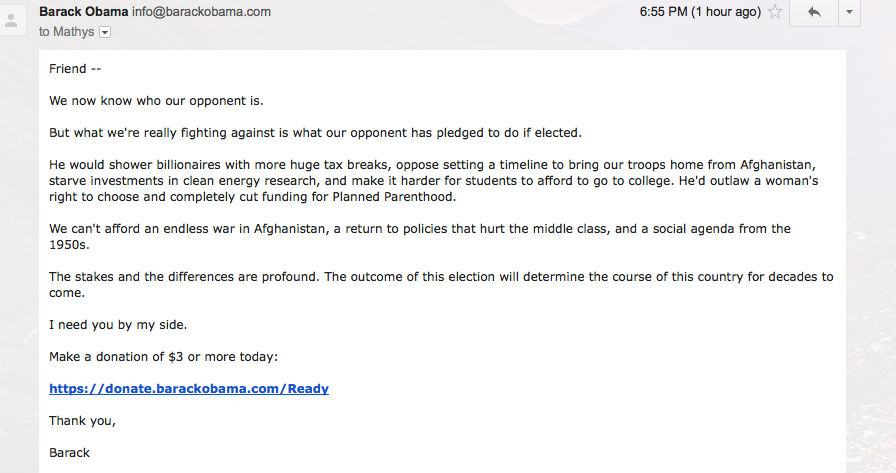
Task: Click the 'Thank you,' closing line
Action: pos(82,420)
